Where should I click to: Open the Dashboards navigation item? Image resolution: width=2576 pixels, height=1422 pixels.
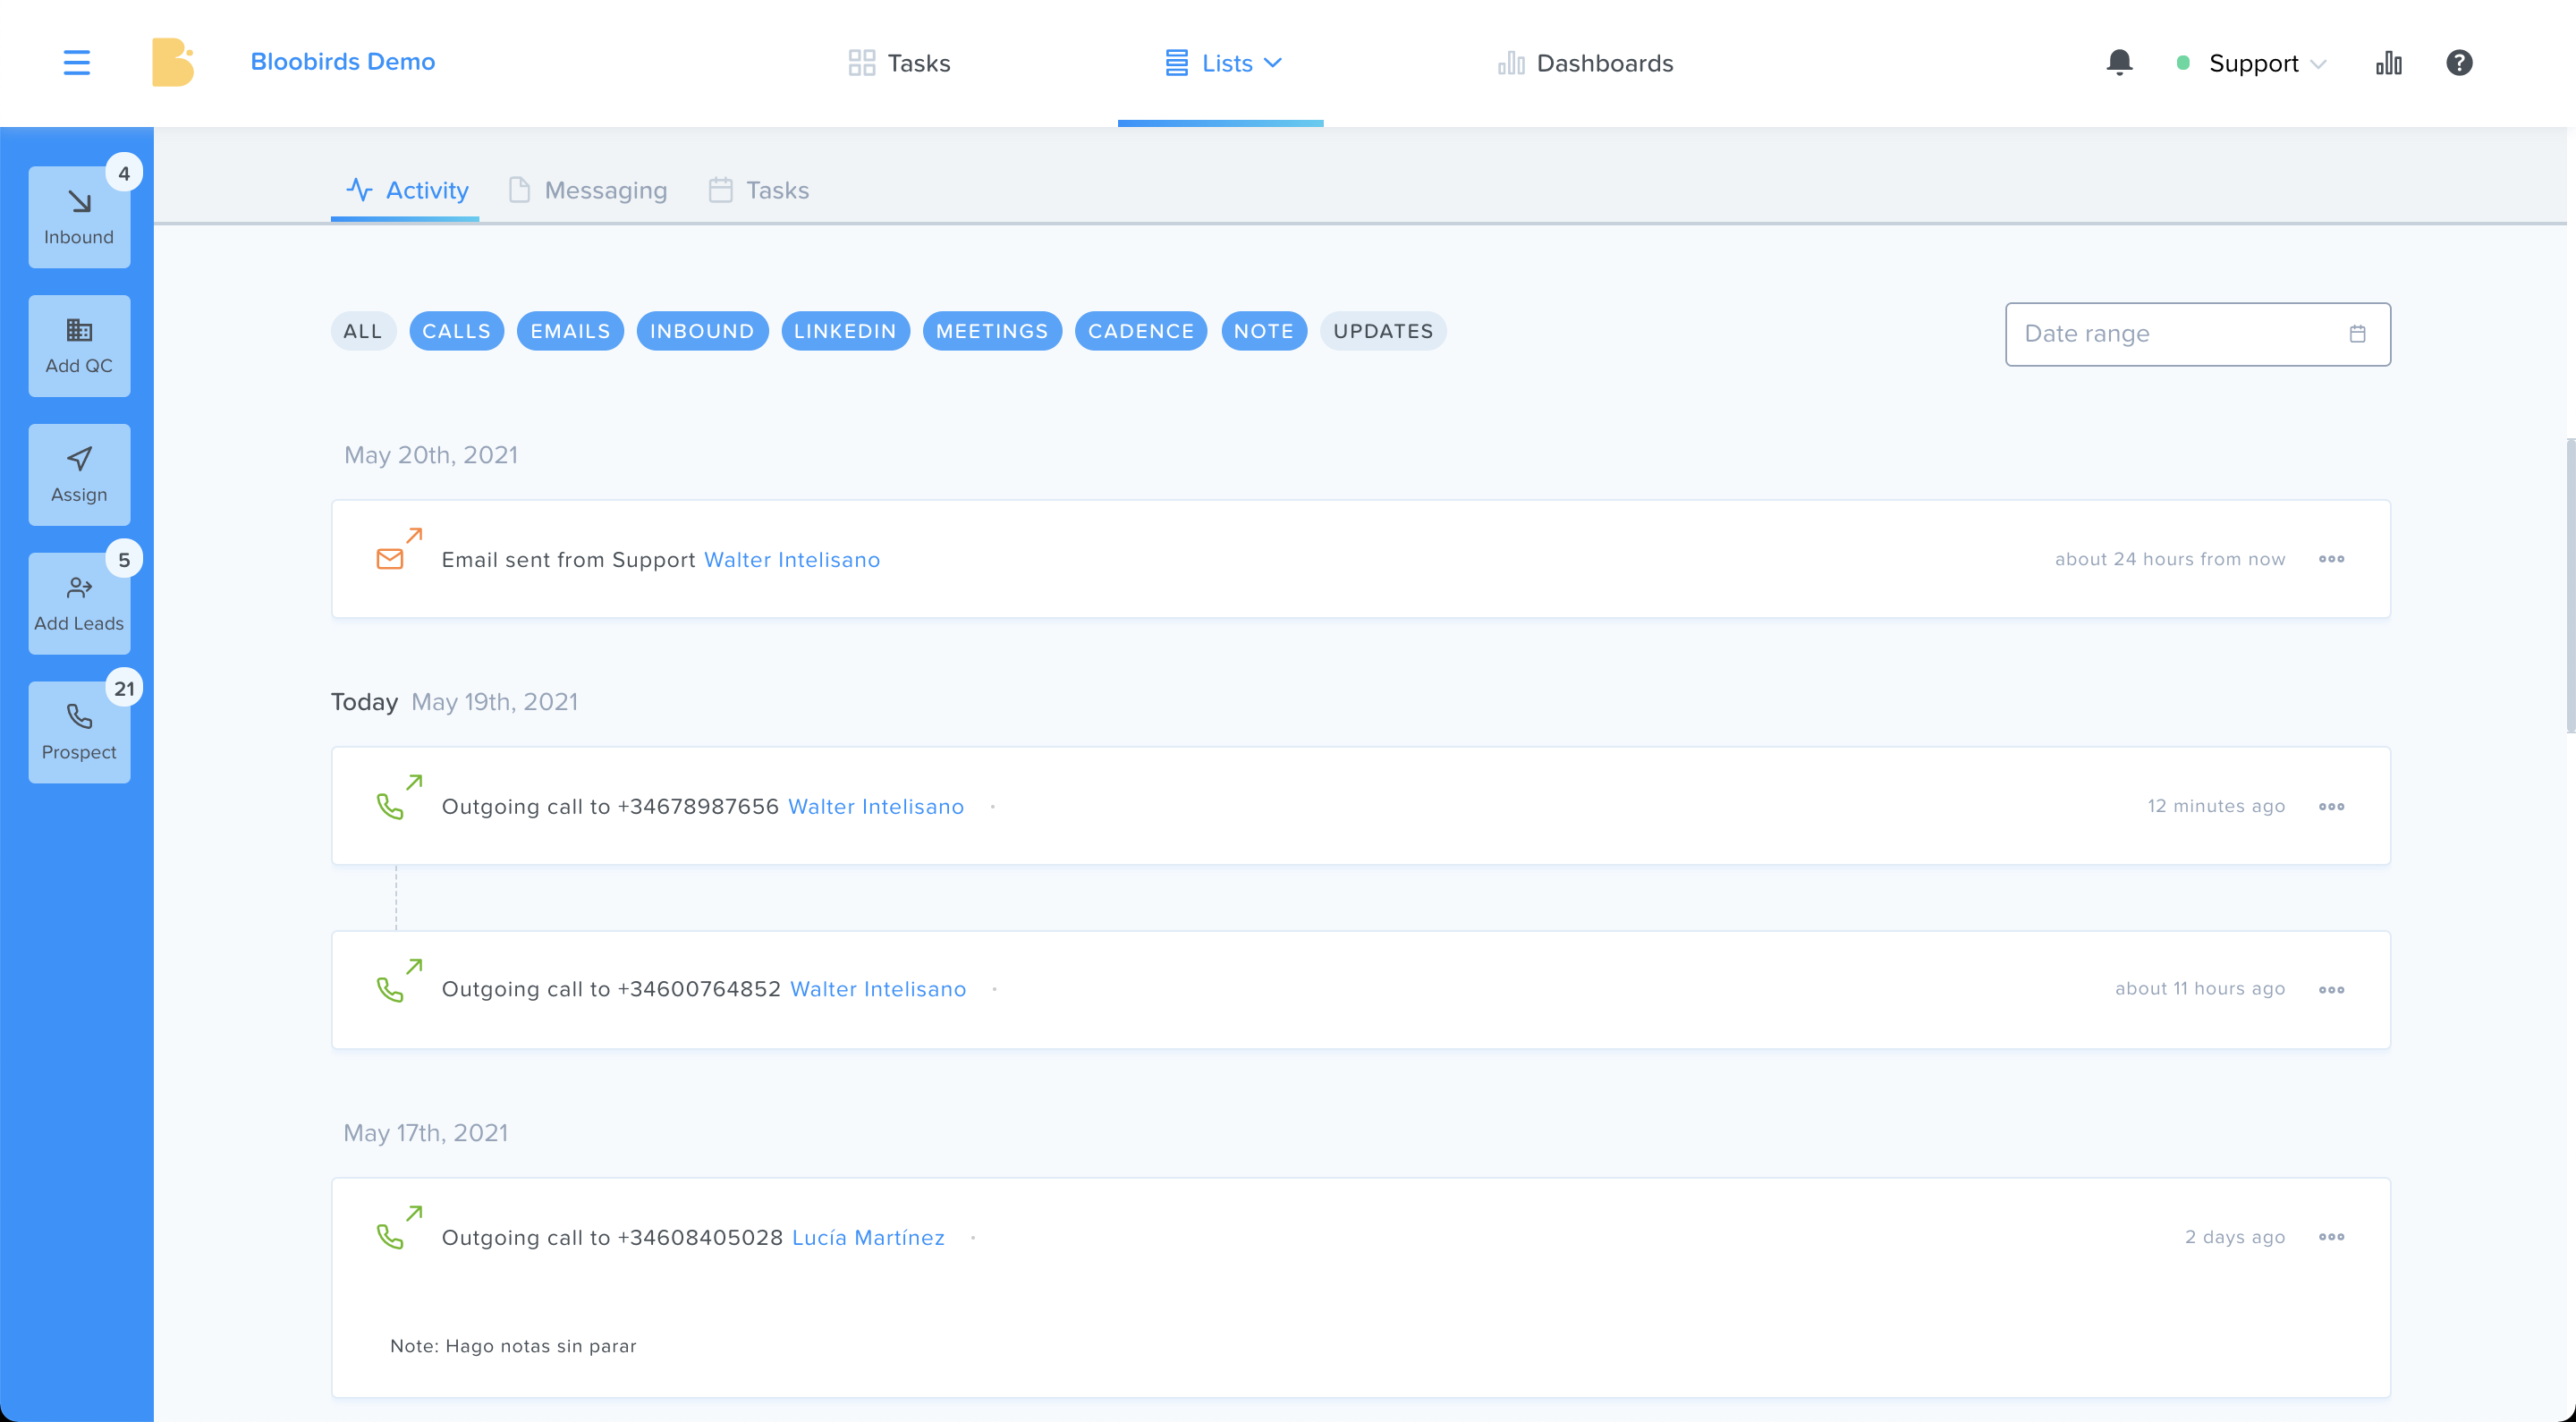1586,63
